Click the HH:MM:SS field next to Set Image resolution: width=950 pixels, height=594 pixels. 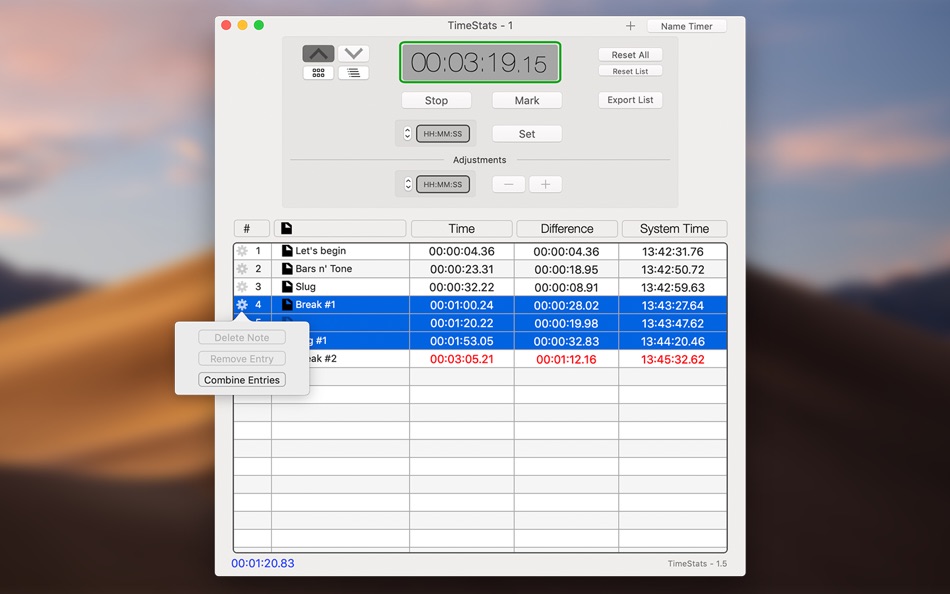pos(443,134)
